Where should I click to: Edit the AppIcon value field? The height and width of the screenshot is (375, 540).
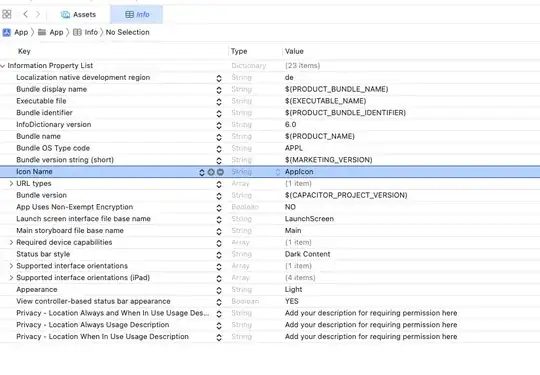tap(299, 172)
